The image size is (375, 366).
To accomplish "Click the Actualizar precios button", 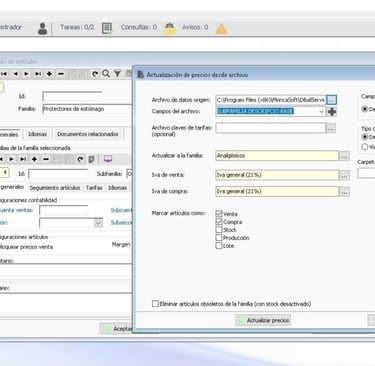I will (x=263, y=320).
